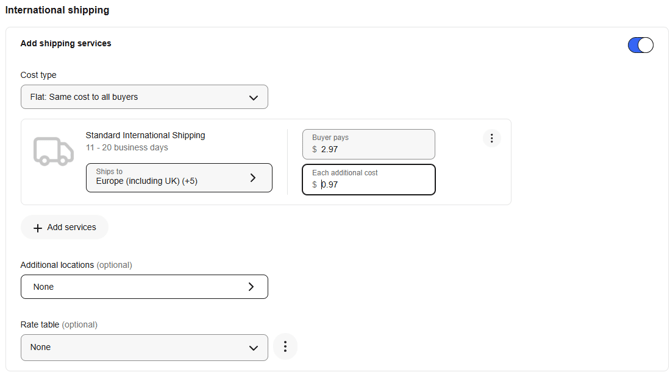Click the delivery truck icon
670x375 pixels.
pyautogui.click(x=53, y=152)
